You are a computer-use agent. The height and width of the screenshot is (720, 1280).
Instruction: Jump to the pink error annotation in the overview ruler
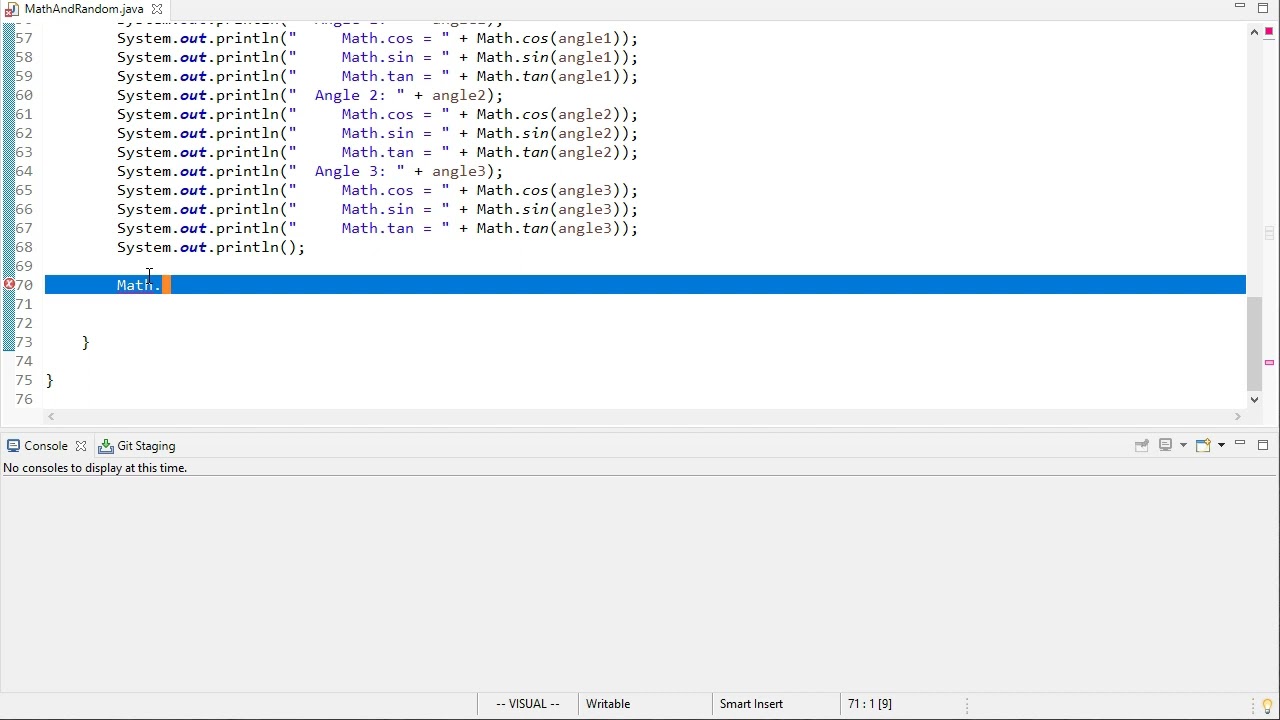(1269, 363)
